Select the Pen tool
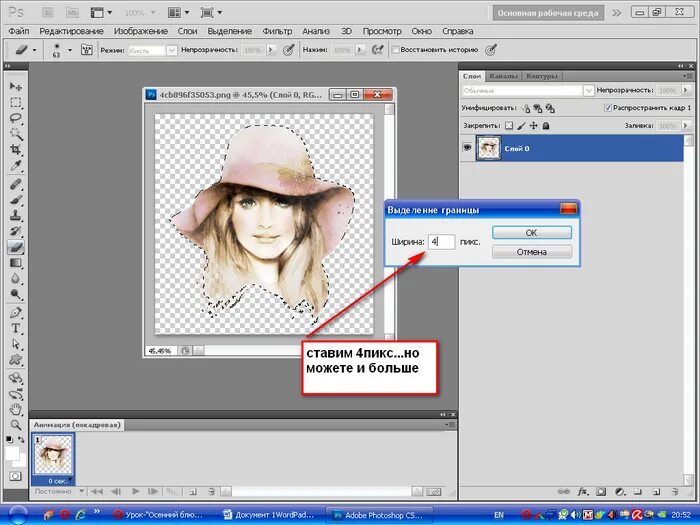The width and height of the screenshot is (700, 525). coord(16,312)
